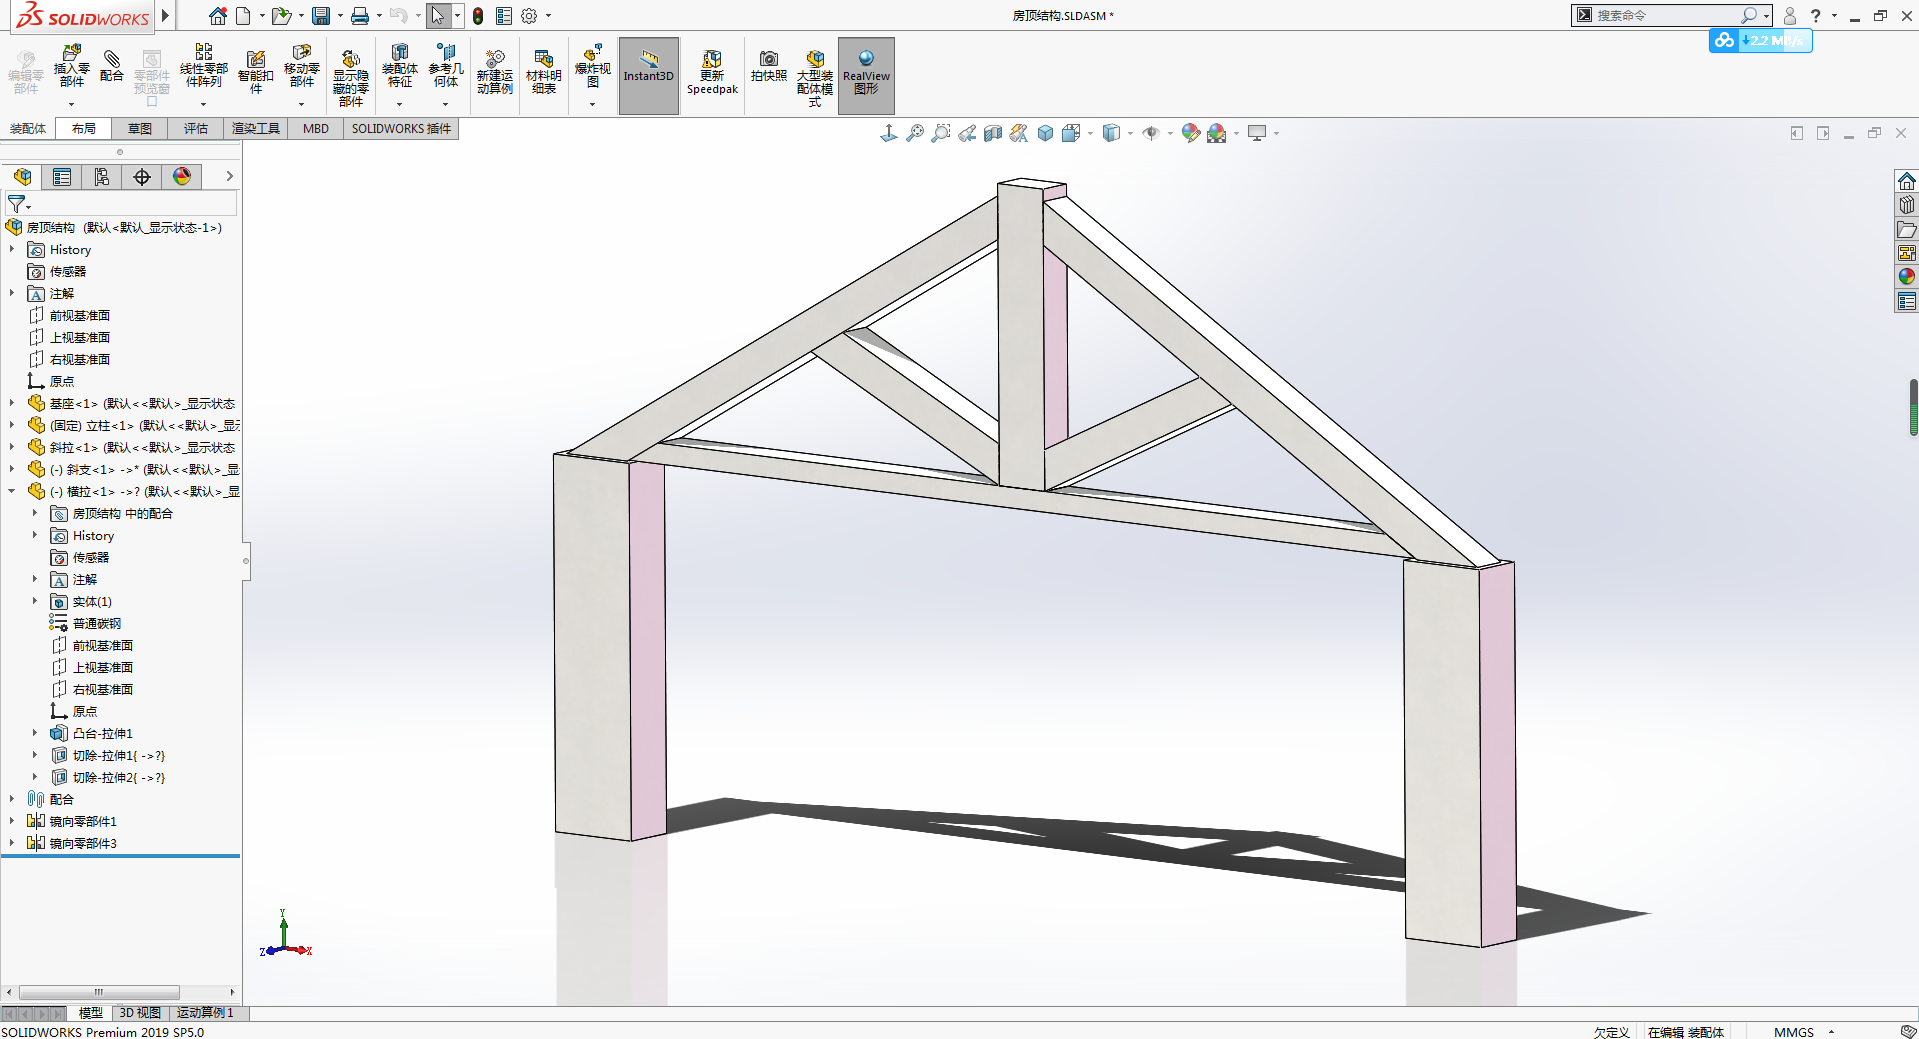Click the Hide/Show Items eye icon

1151,133
